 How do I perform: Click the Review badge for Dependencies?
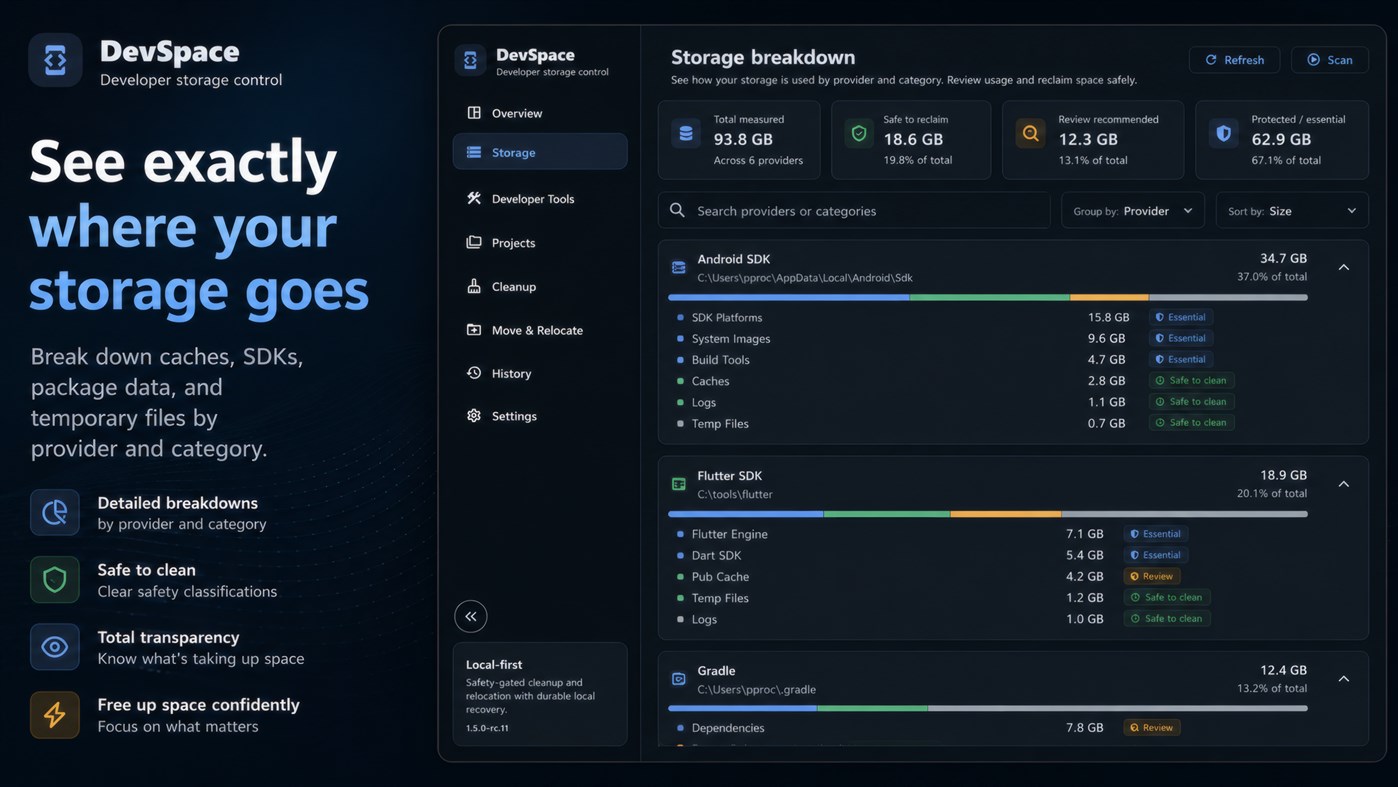[x=1152, y=727]
